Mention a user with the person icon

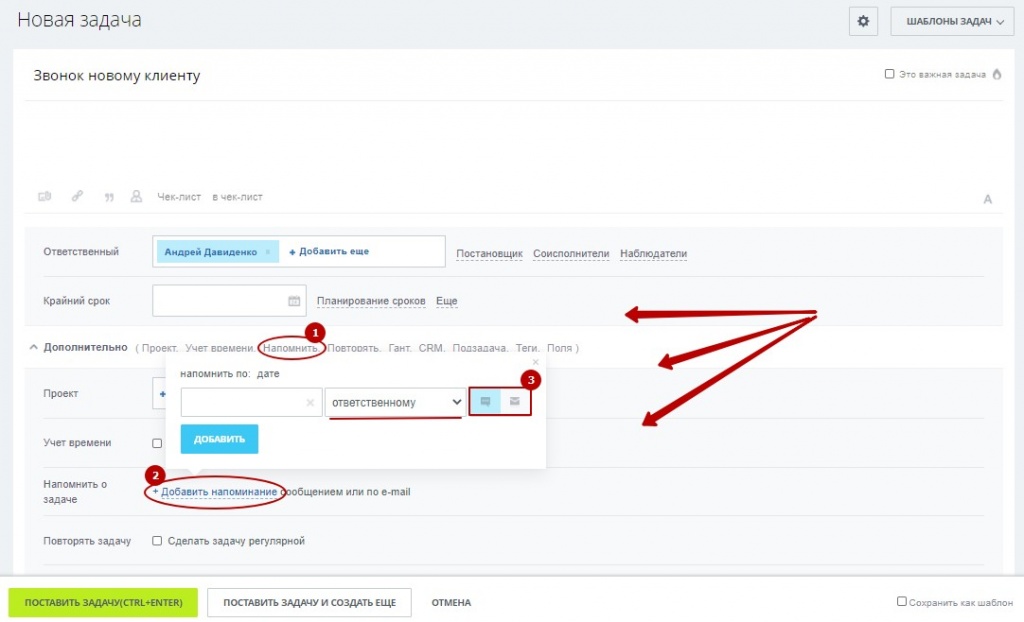[136, 196]
